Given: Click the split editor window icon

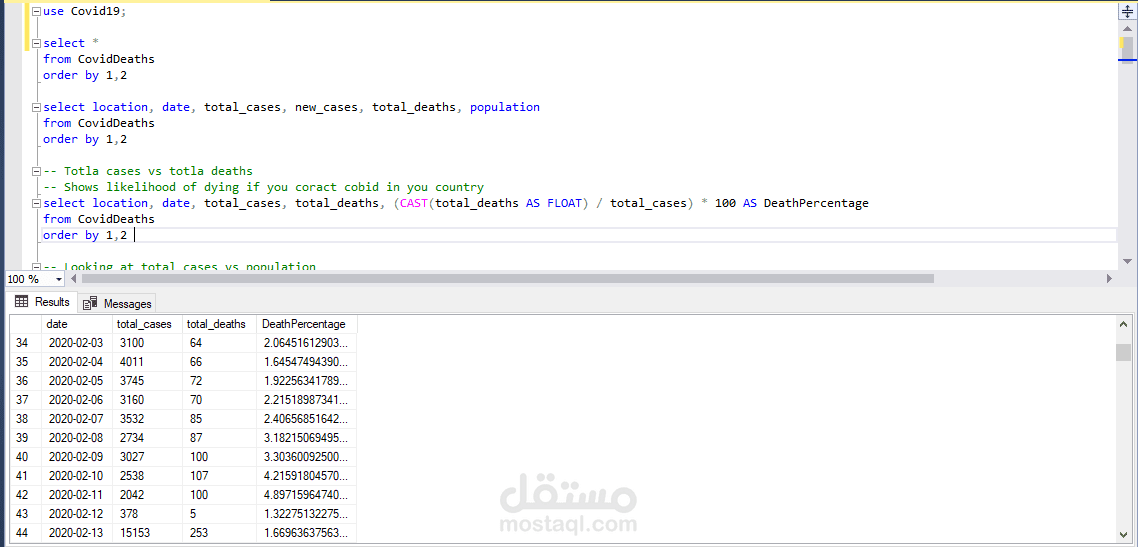Looking at the screenshot, I should point(1126,13).
